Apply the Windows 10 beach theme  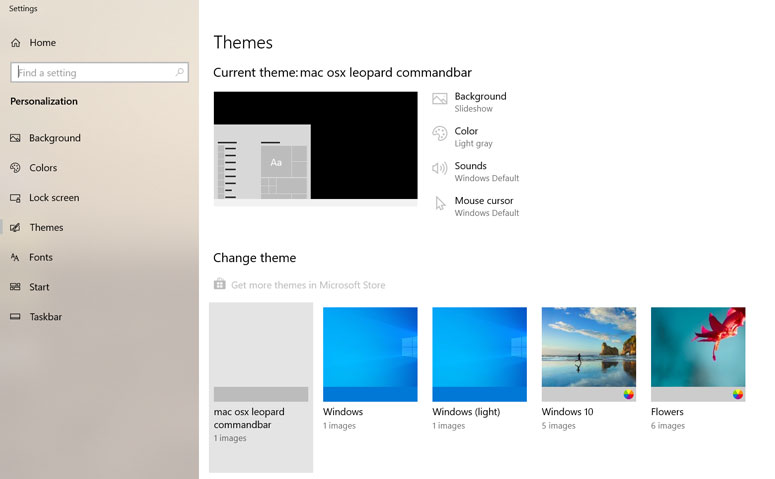coord(589,354)
